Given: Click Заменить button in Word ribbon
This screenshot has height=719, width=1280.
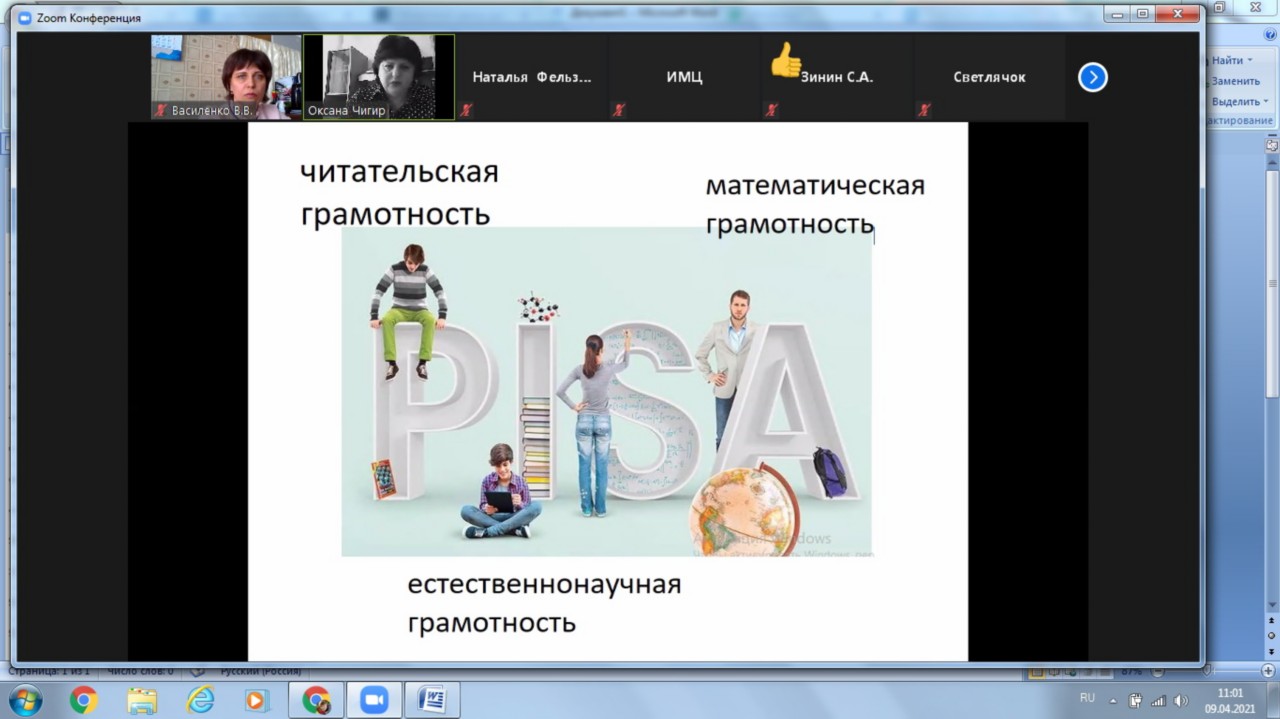Looking at the screenshot, I should click(1234, 81).
